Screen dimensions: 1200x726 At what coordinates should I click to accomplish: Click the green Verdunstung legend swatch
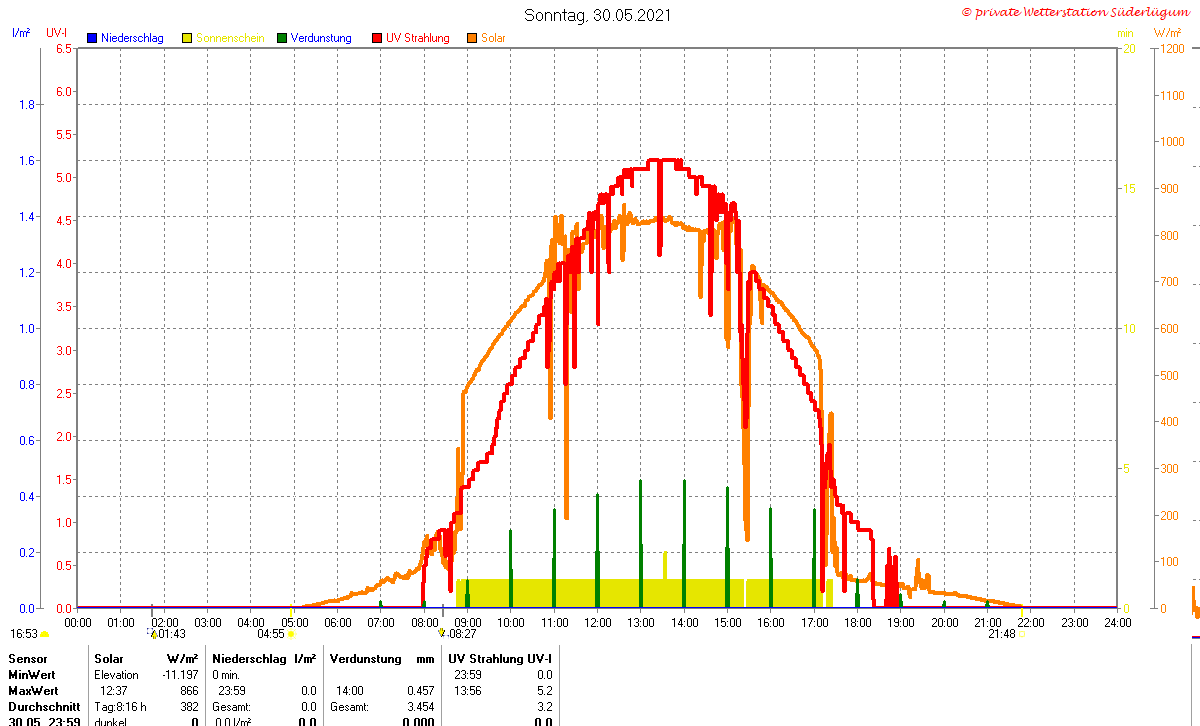point(282,38)
